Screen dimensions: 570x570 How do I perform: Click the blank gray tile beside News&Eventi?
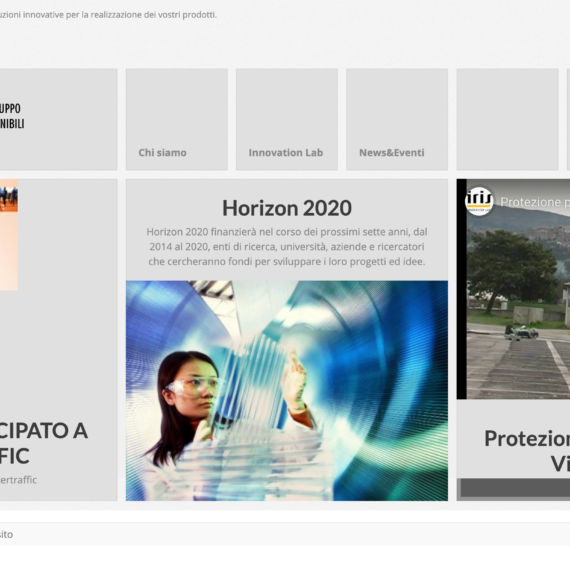click(x=507, y=120)
